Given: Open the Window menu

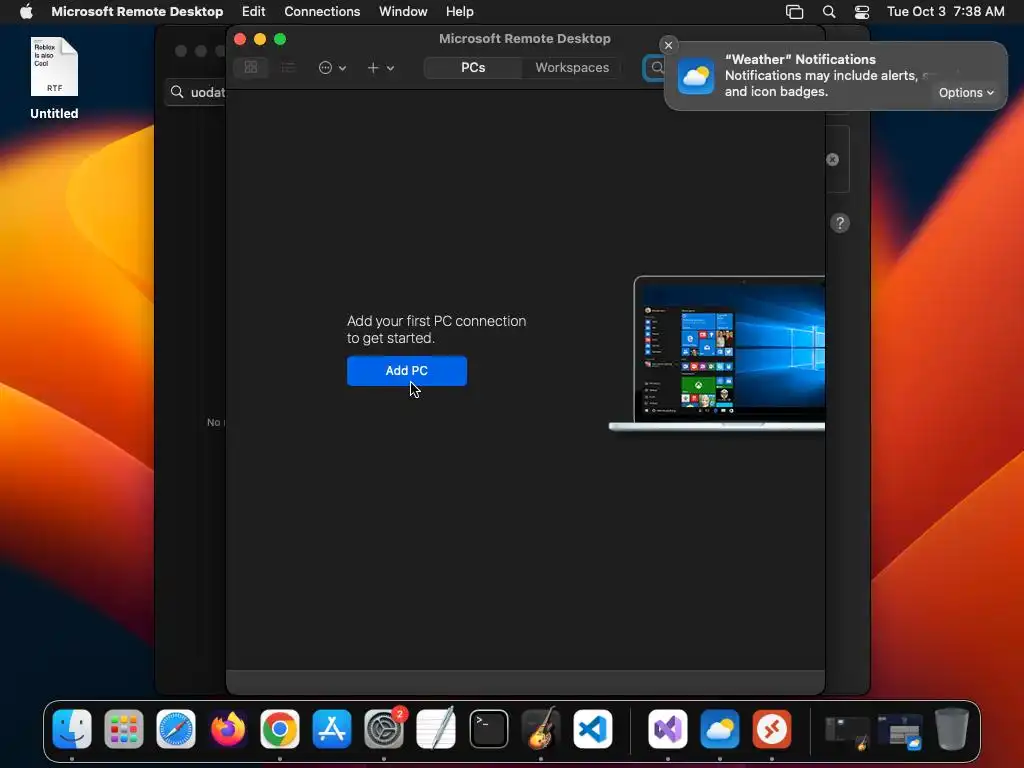Looking at the screenshot, I should pos(403,12).
